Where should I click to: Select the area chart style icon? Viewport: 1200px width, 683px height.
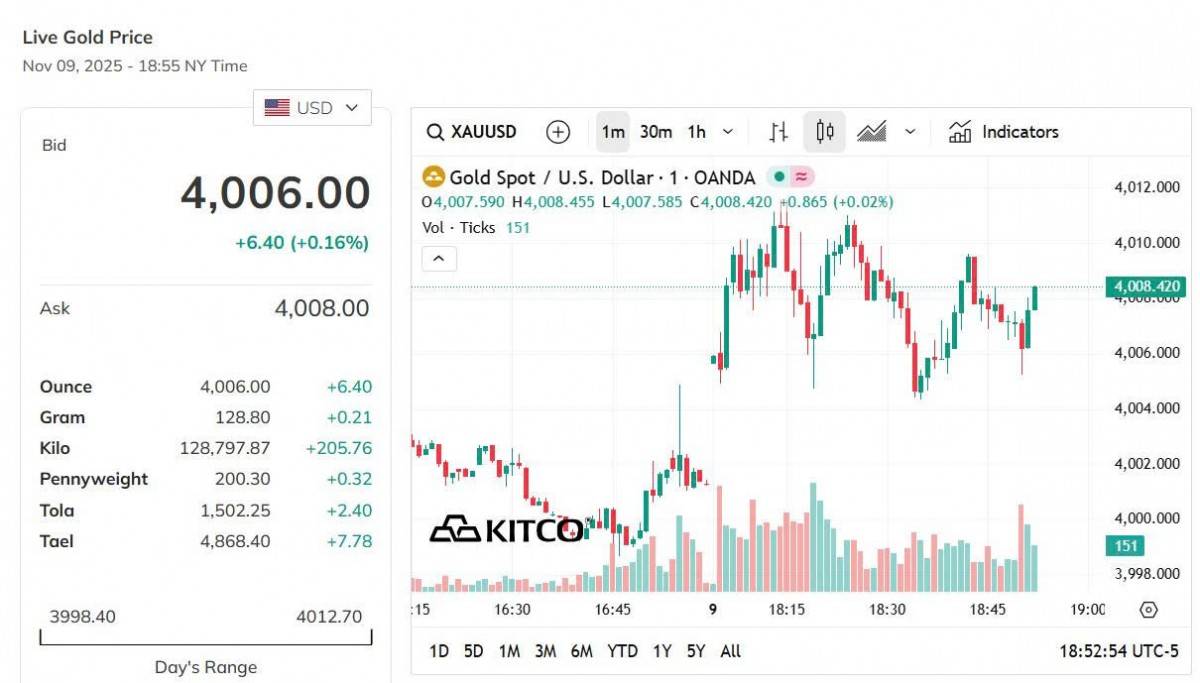coord(874,131)
